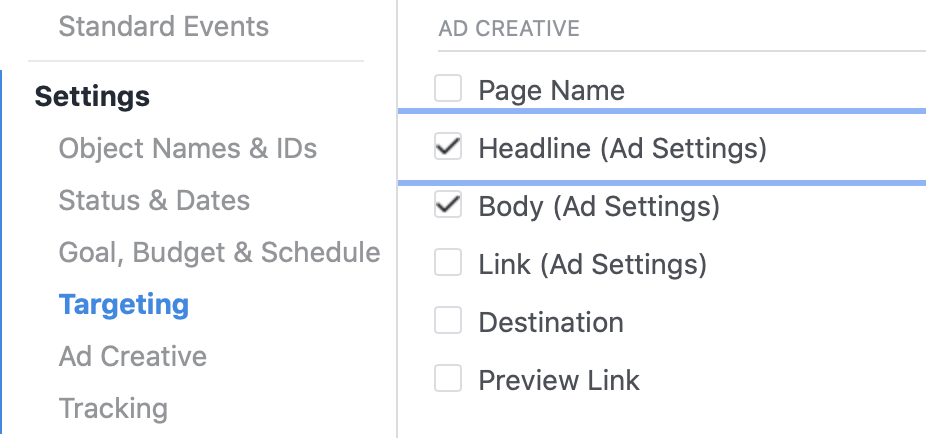This screenshot has width=926, height=438.
Task: Open Standard Events in the sidebar
Action: coord(163,27)
